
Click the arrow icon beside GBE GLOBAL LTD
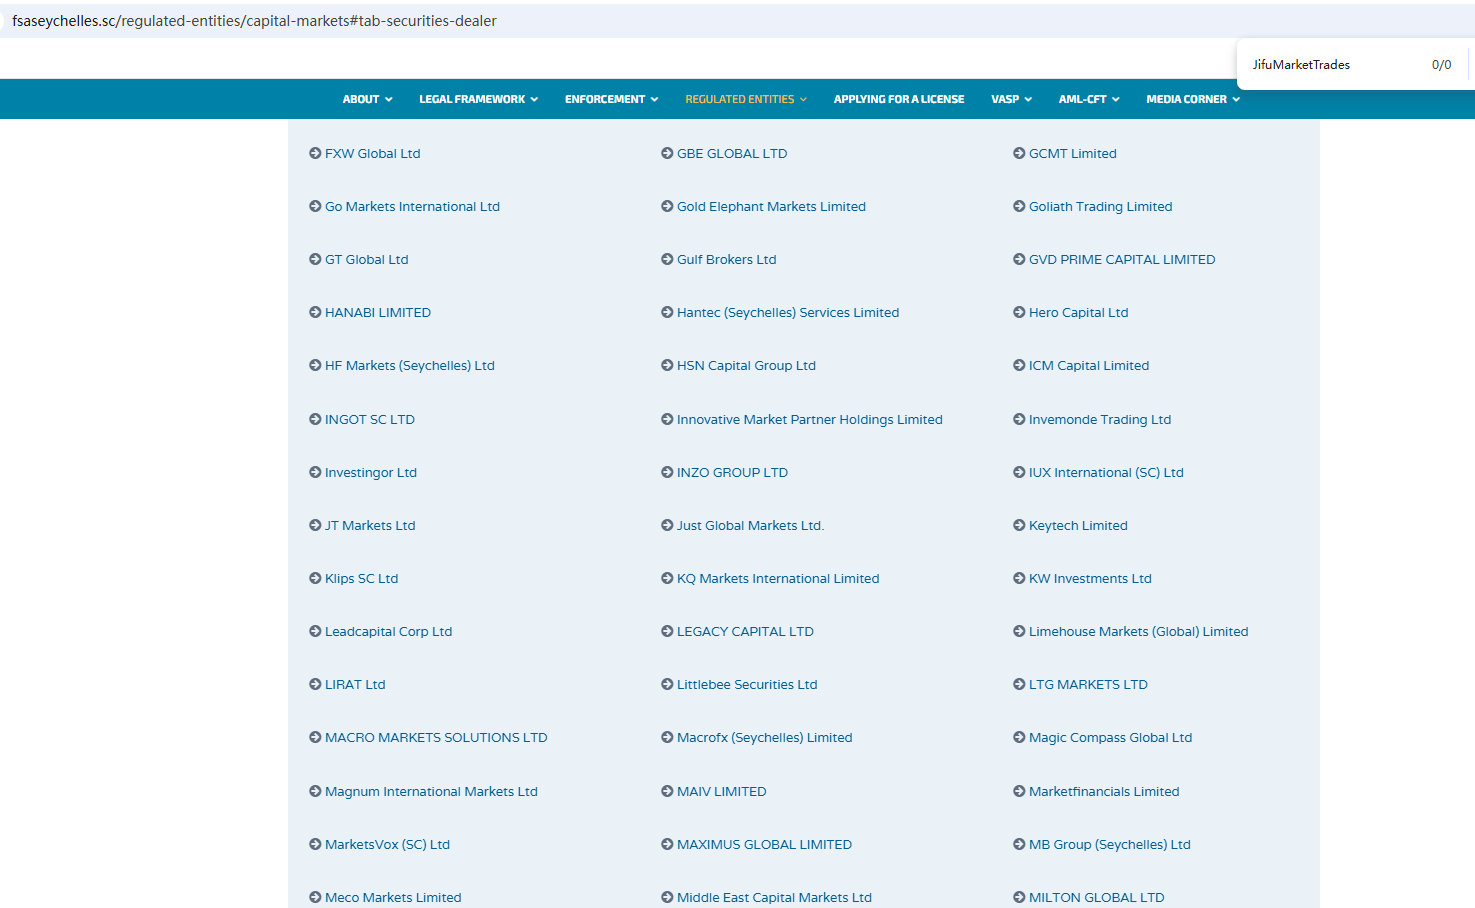(667, 153)
